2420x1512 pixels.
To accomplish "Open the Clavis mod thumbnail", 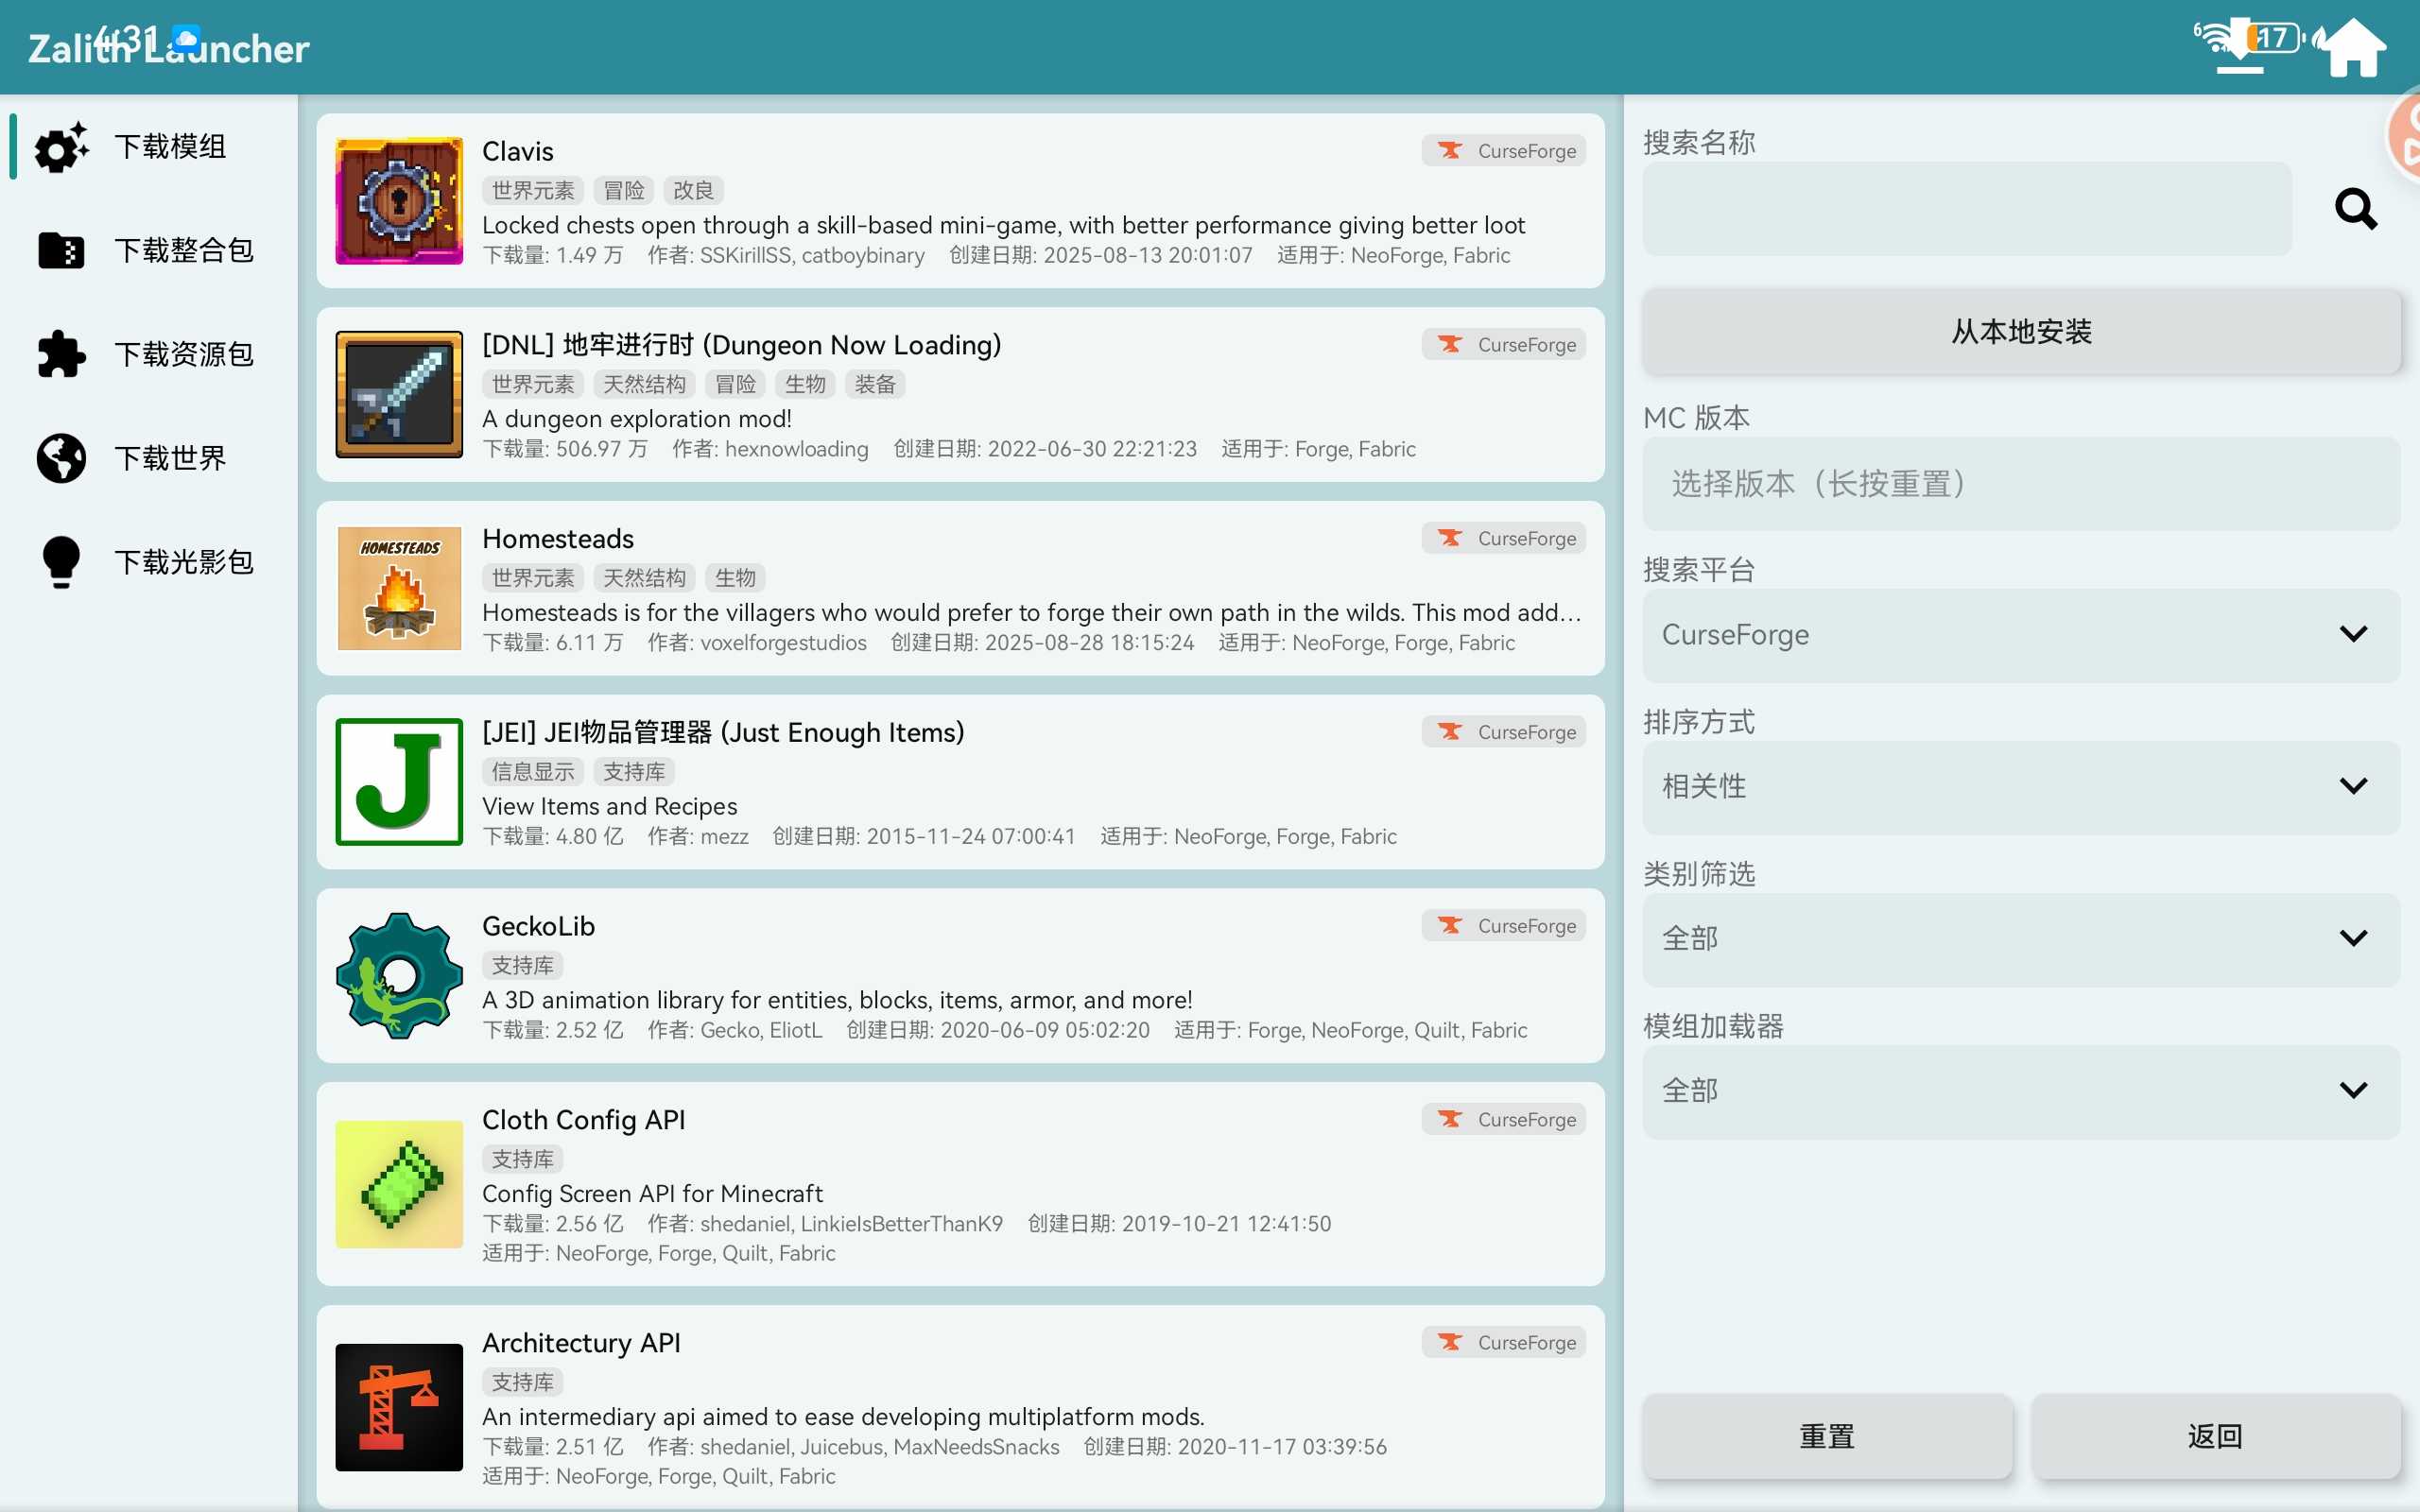I will click(399, 201).
